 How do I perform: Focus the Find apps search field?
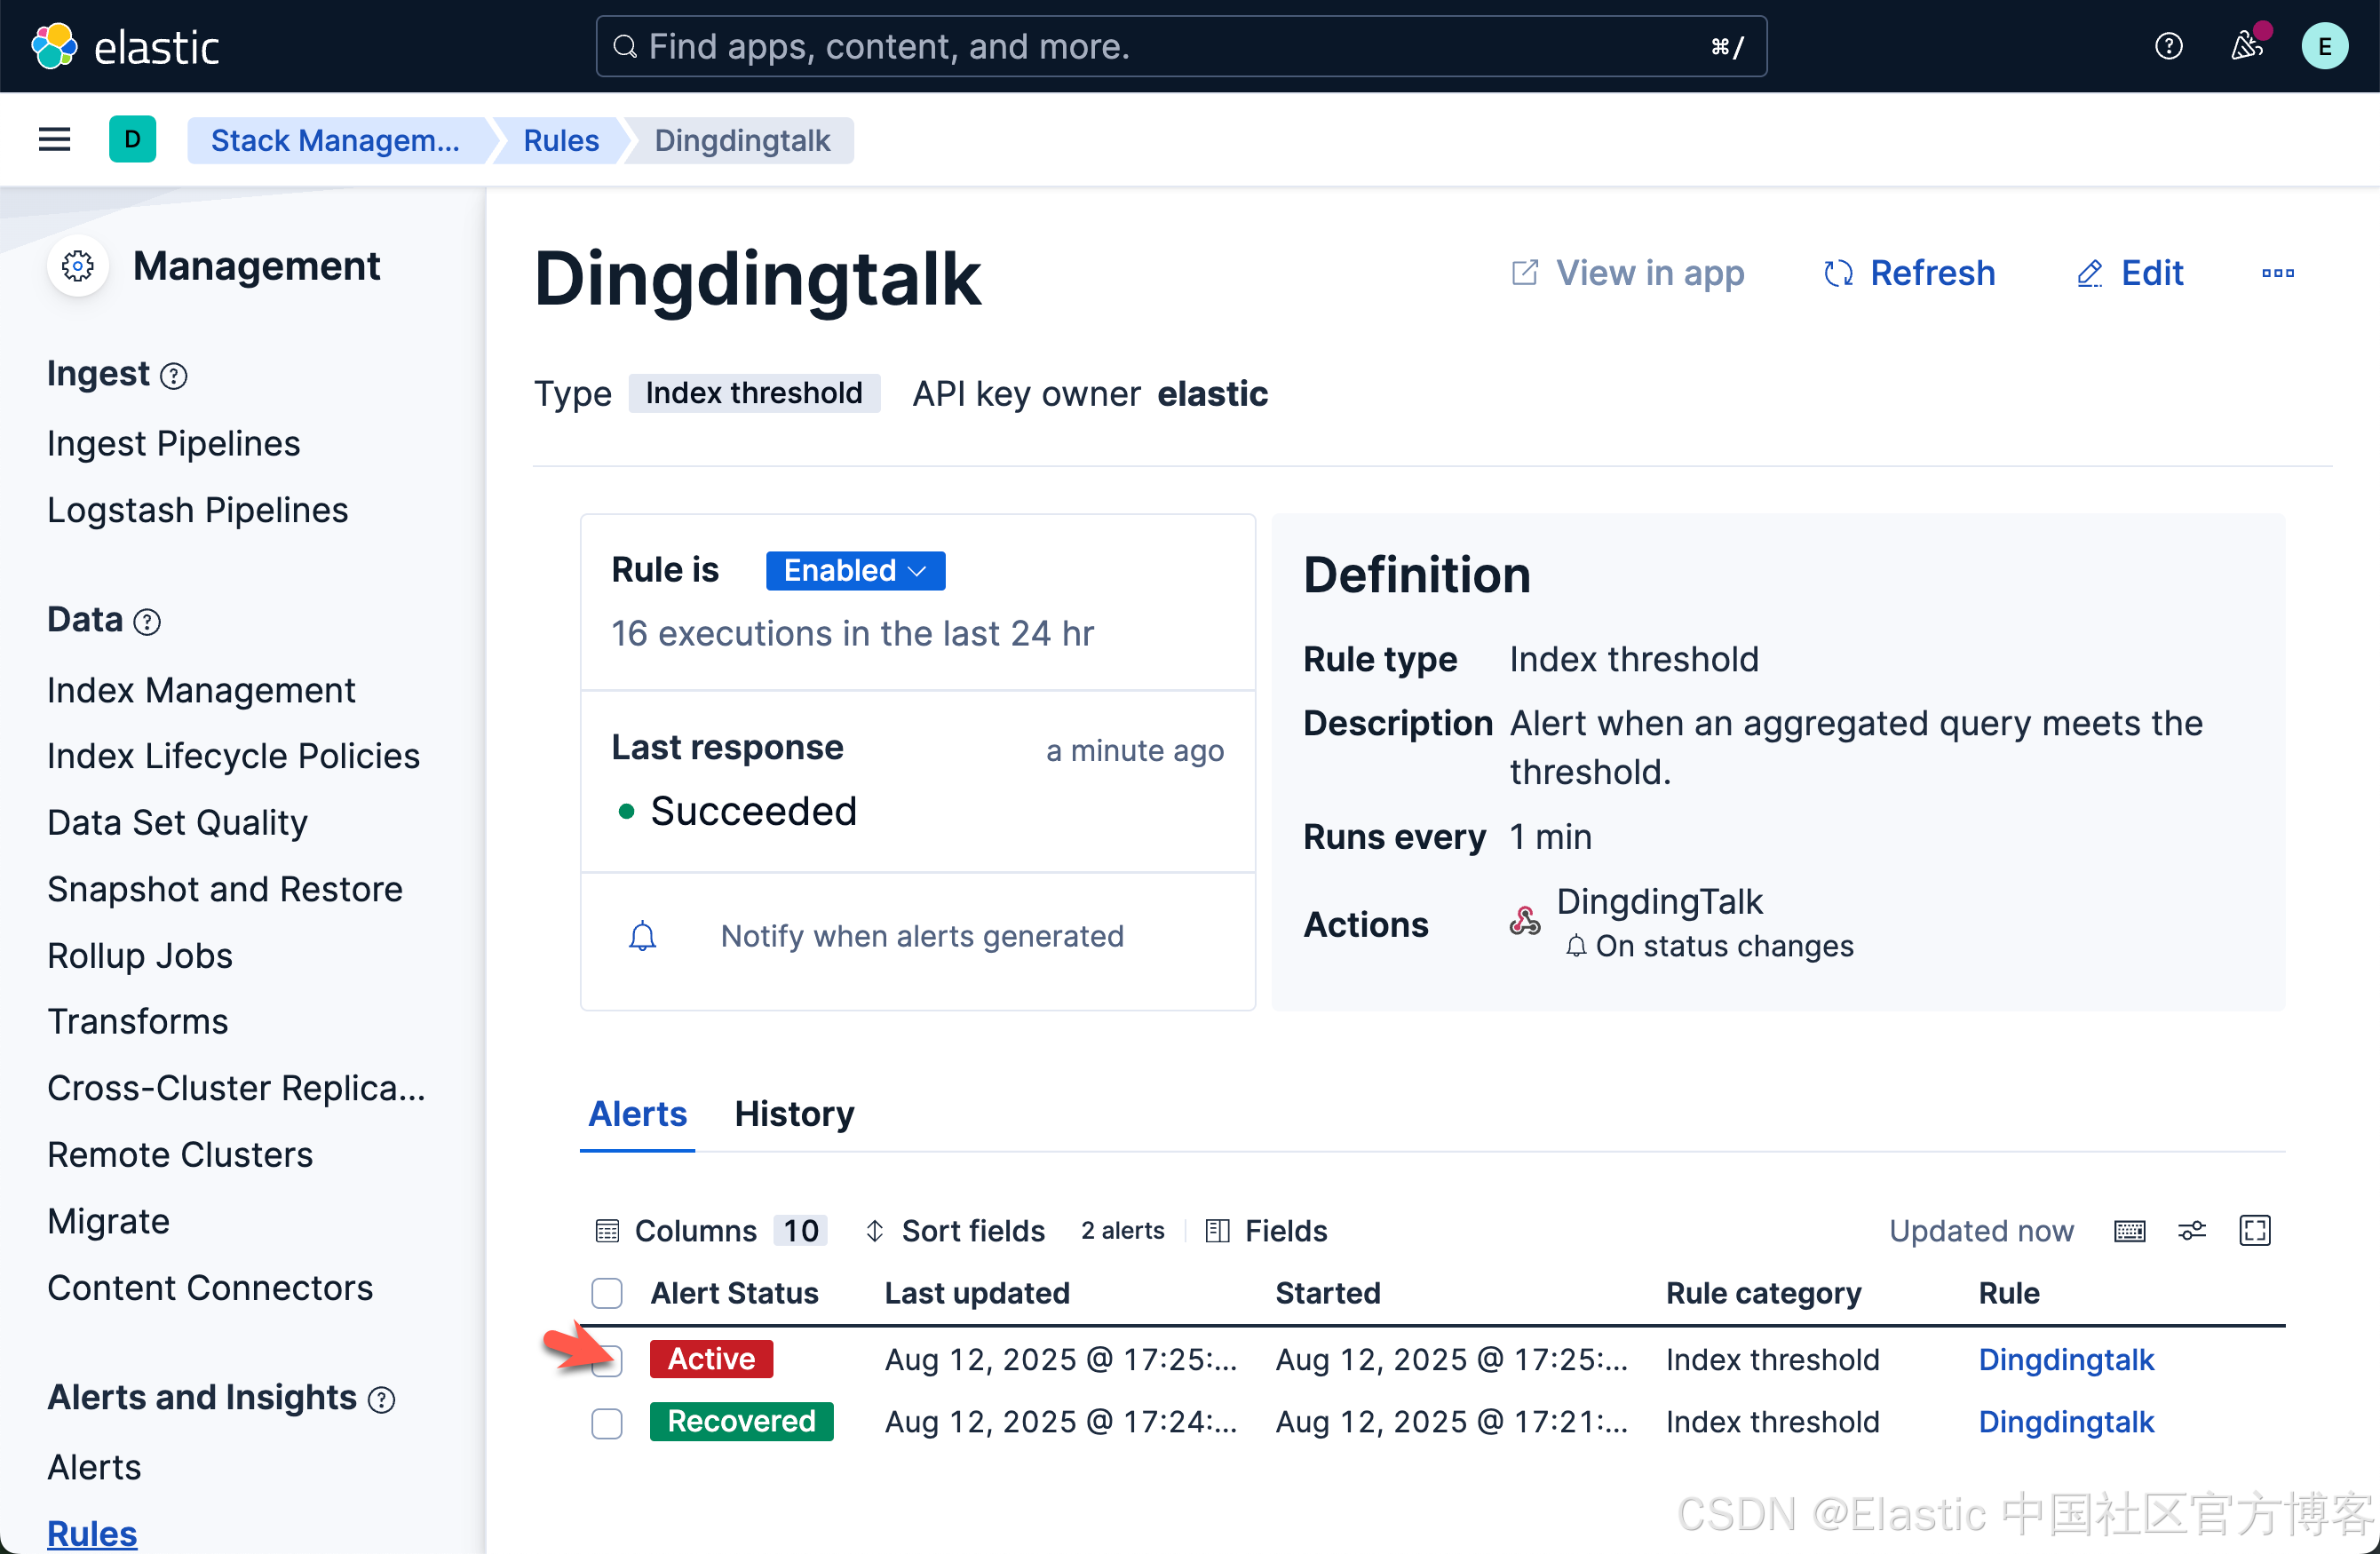(x=1180, y=46)
